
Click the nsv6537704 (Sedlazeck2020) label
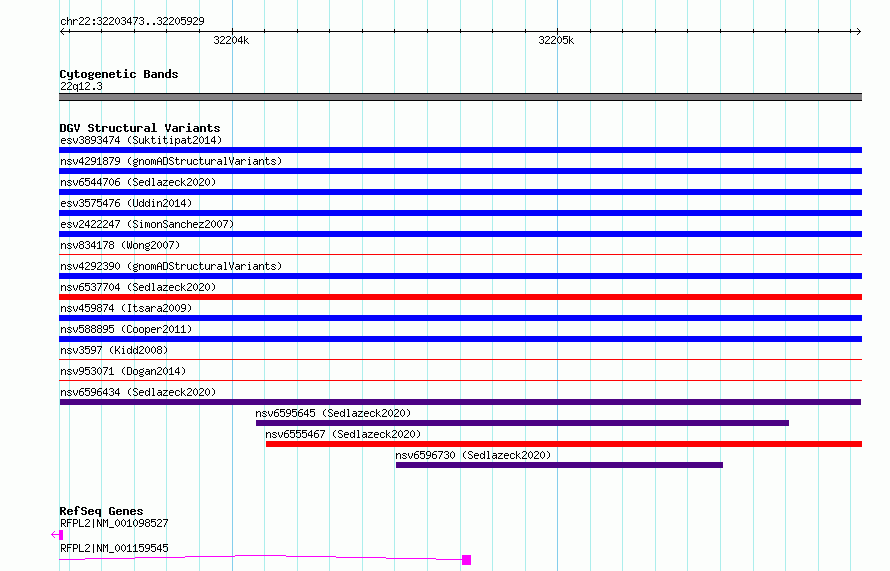(x=138, y=287)
